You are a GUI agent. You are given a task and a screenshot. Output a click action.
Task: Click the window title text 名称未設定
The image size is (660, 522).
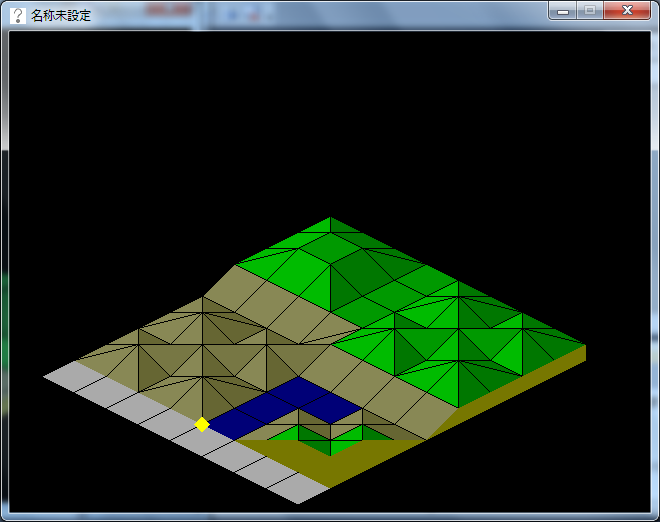[61, 15]
